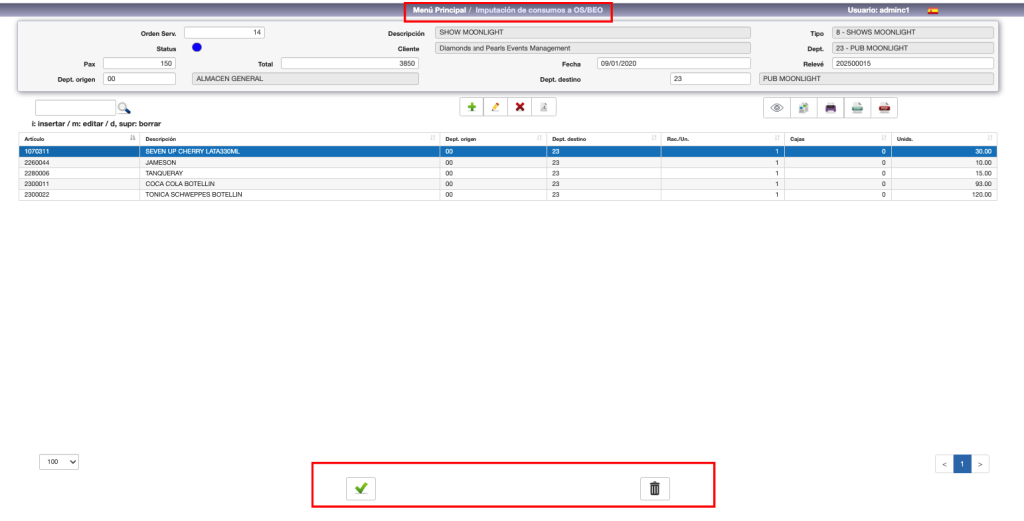The width and height of the screenshot is (1024, 521).
Task: Confirm with the green checkmark button
Action: pyautogui.click(x=361, y=488)
